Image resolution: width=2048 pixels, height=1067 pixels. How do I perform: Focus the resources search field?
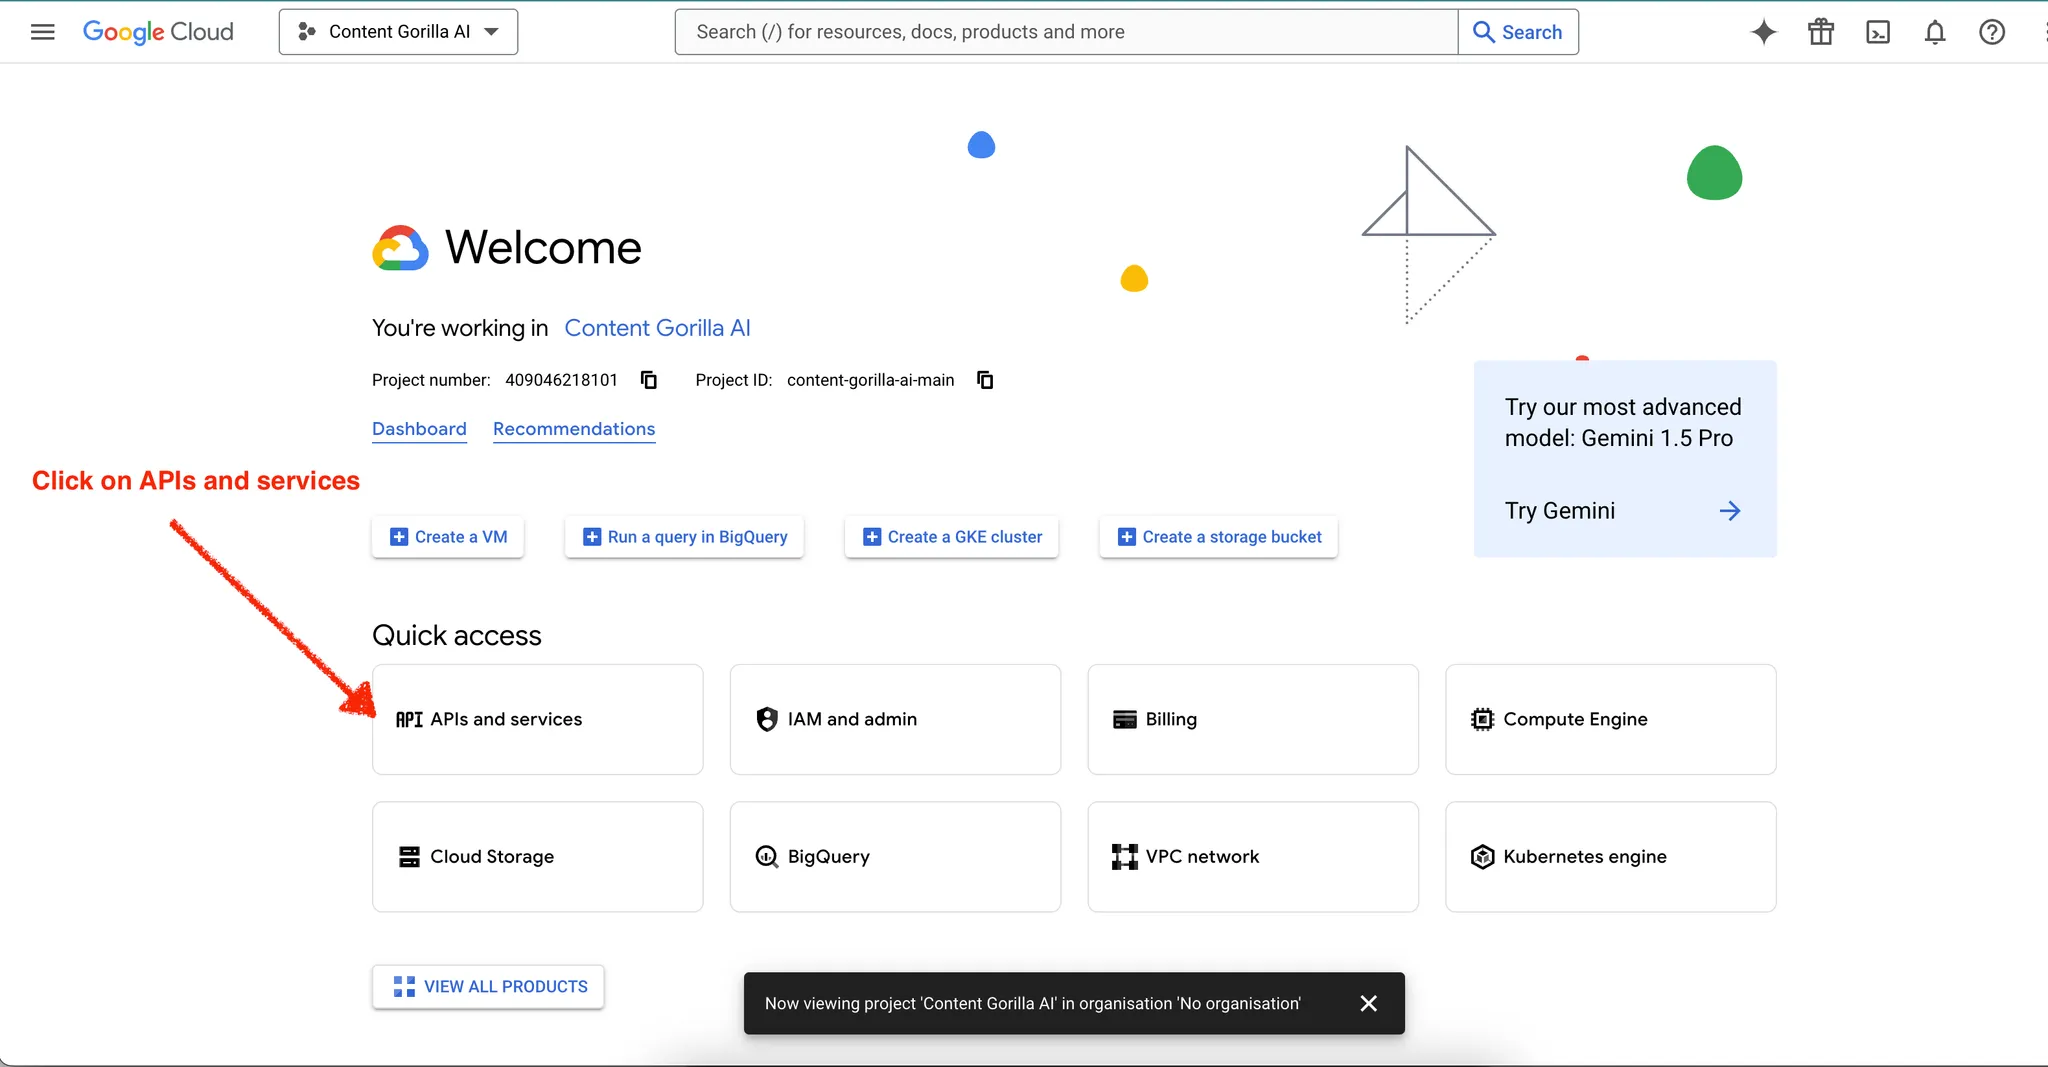click(x=1066, y=32)
